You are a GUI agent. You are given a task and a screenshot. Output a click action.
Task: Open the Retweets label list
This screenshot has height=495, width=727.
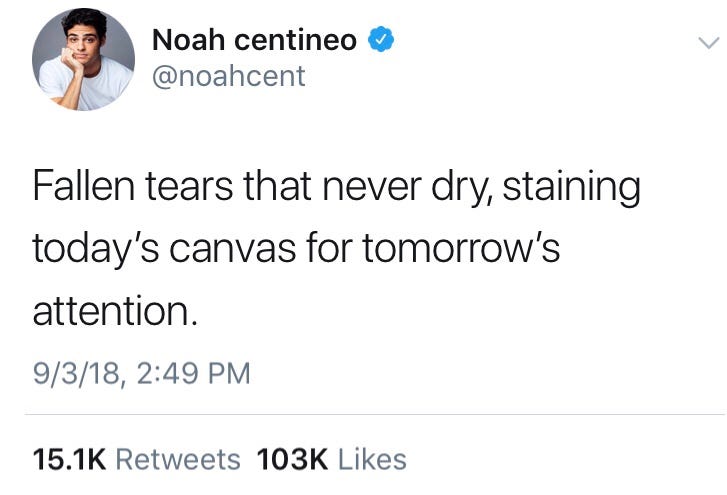tap(178, 459)
